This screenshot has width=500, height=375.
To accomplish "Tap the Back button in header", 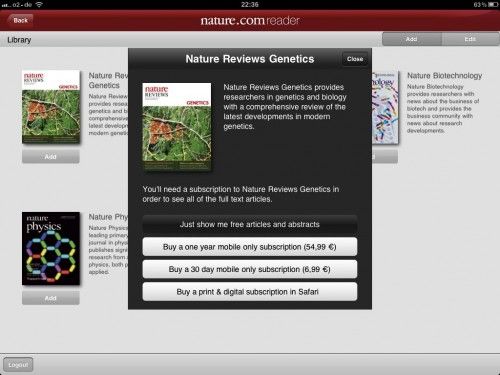I will (20, 20).
